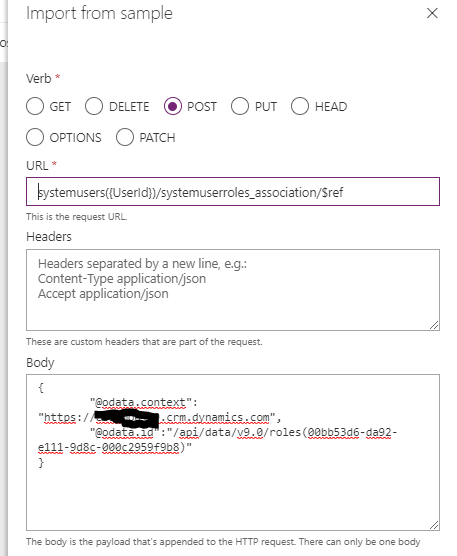Click the @odata.context key in Body
The image size is (457, 556).
[141, 402]
